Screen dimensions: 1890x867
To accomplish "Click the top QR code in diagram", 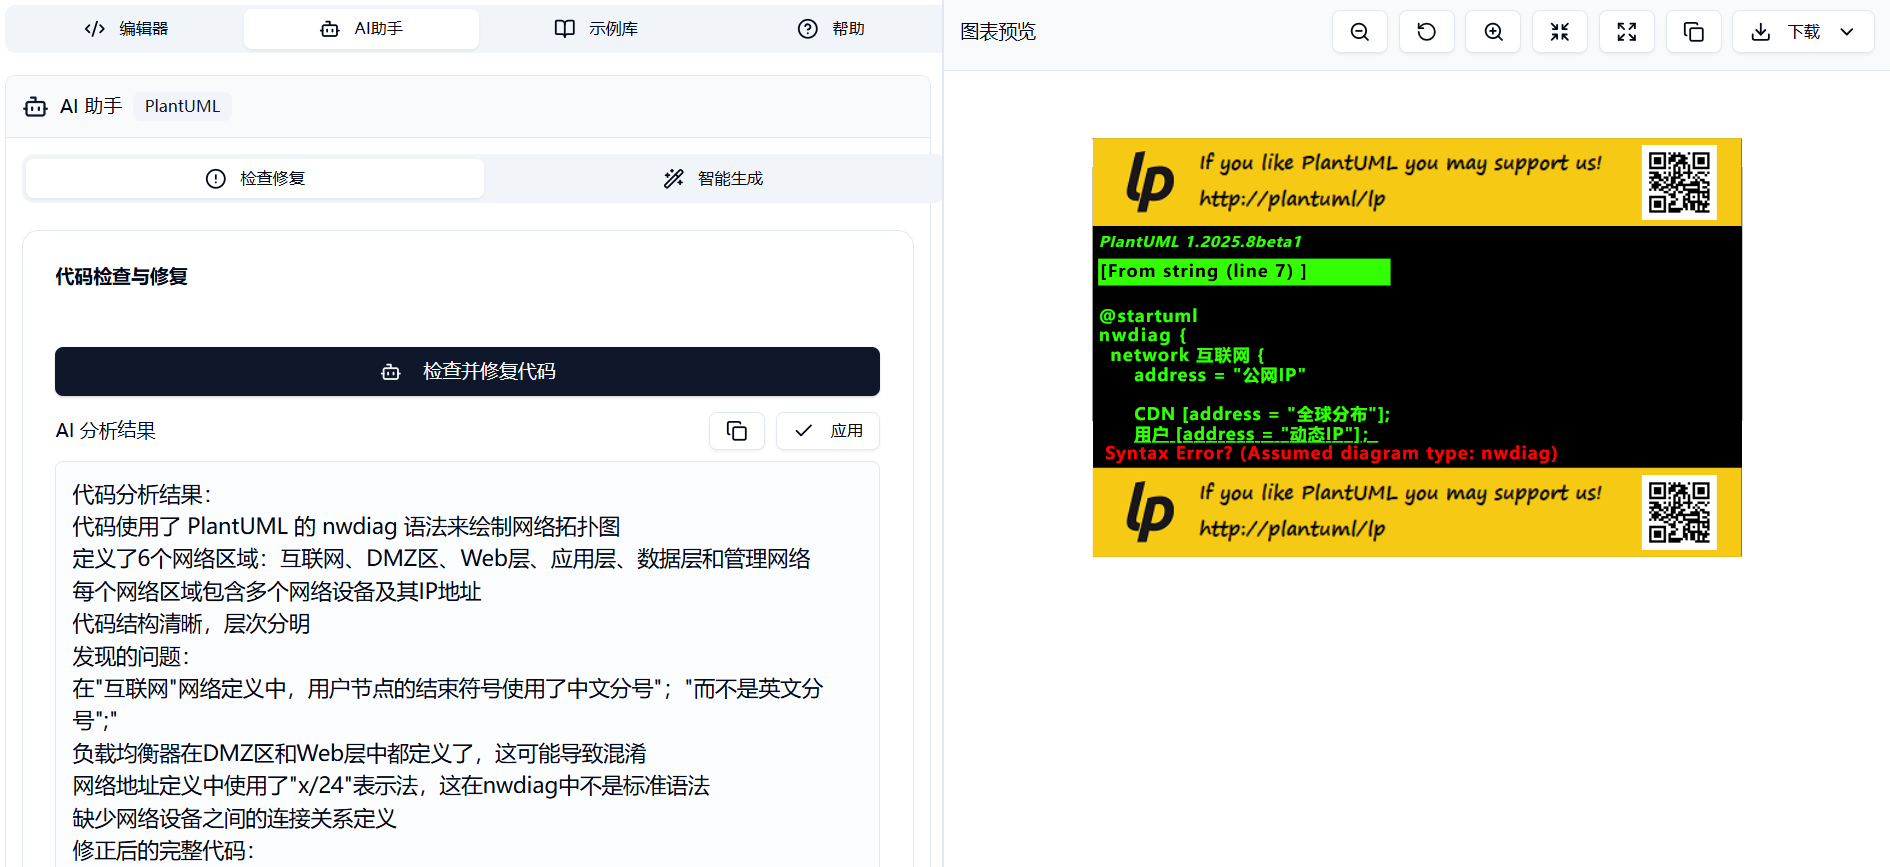I will pos(1679,182).
